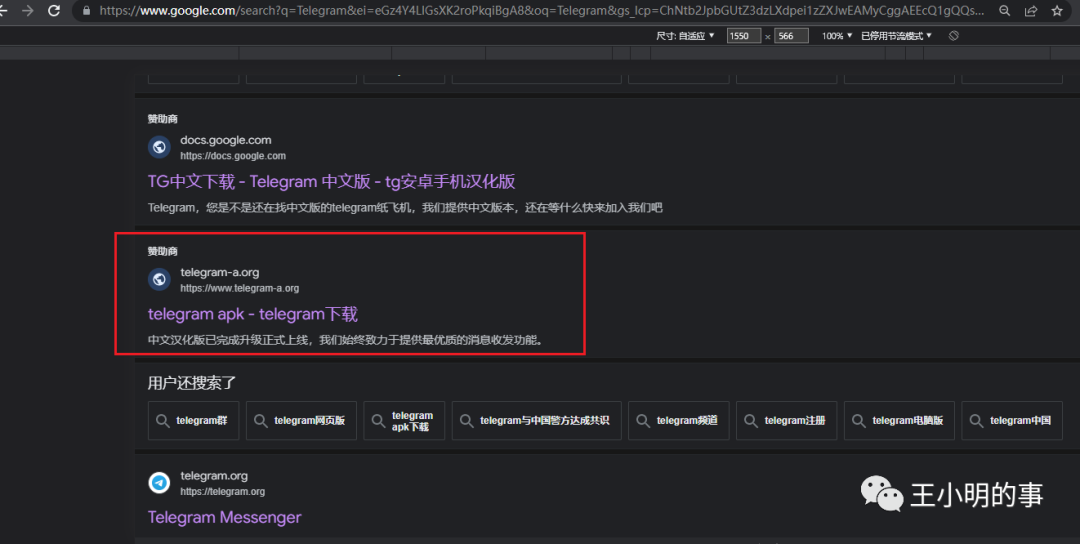Open the 尺寸: 自适应 dimension dropdown
1080x544 pixels.
point(685,36)
